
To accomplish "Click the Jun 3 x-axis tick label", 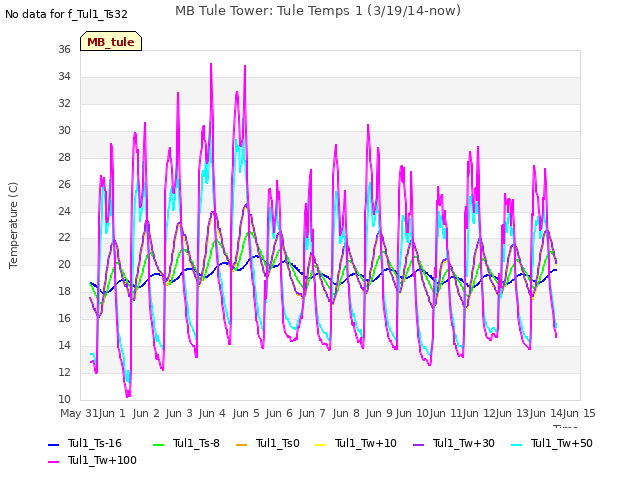I will point(179,413).
